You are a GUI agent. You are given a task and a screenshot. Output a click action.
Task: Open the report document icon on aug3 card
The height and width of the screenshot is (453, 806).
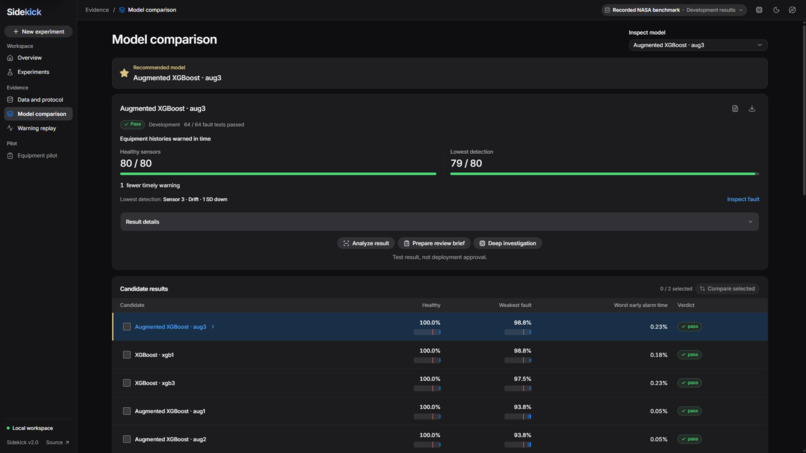pos(735,108)
